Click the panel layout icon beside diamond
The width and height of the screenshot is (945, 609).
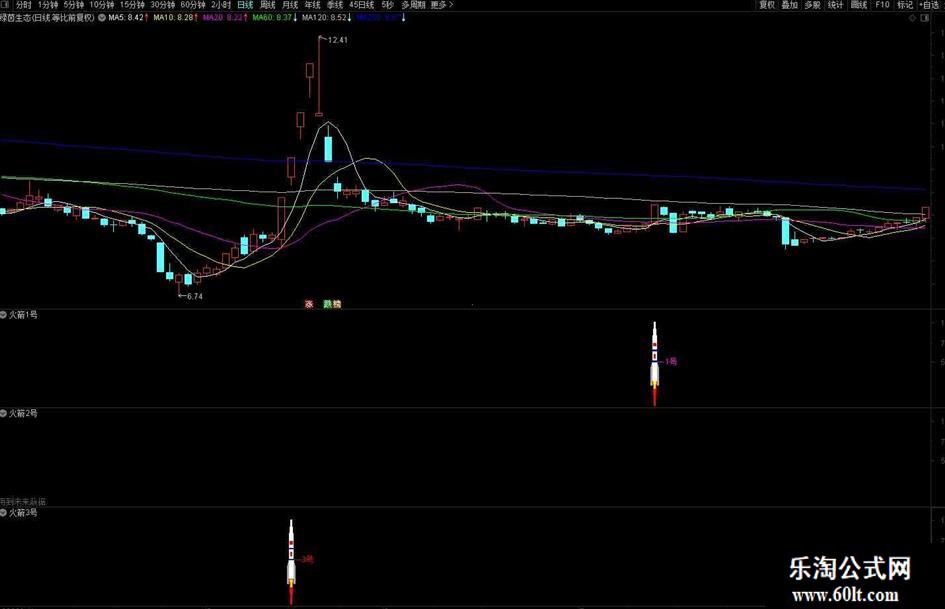click(x=925, y=18)
